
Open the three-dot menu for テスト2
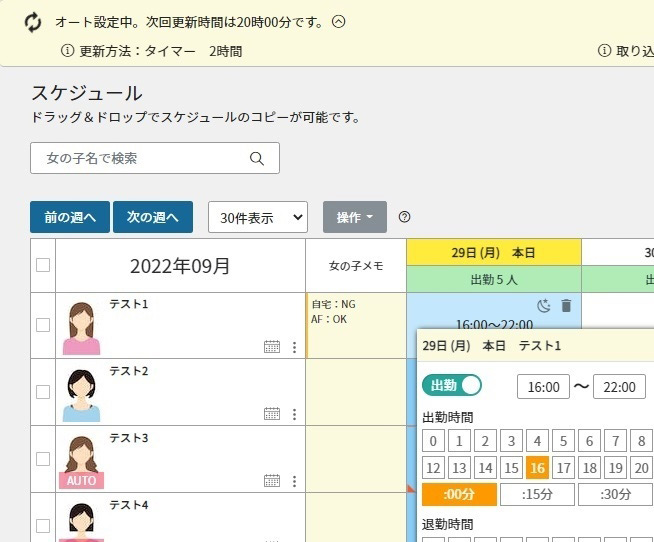(294, 413)
